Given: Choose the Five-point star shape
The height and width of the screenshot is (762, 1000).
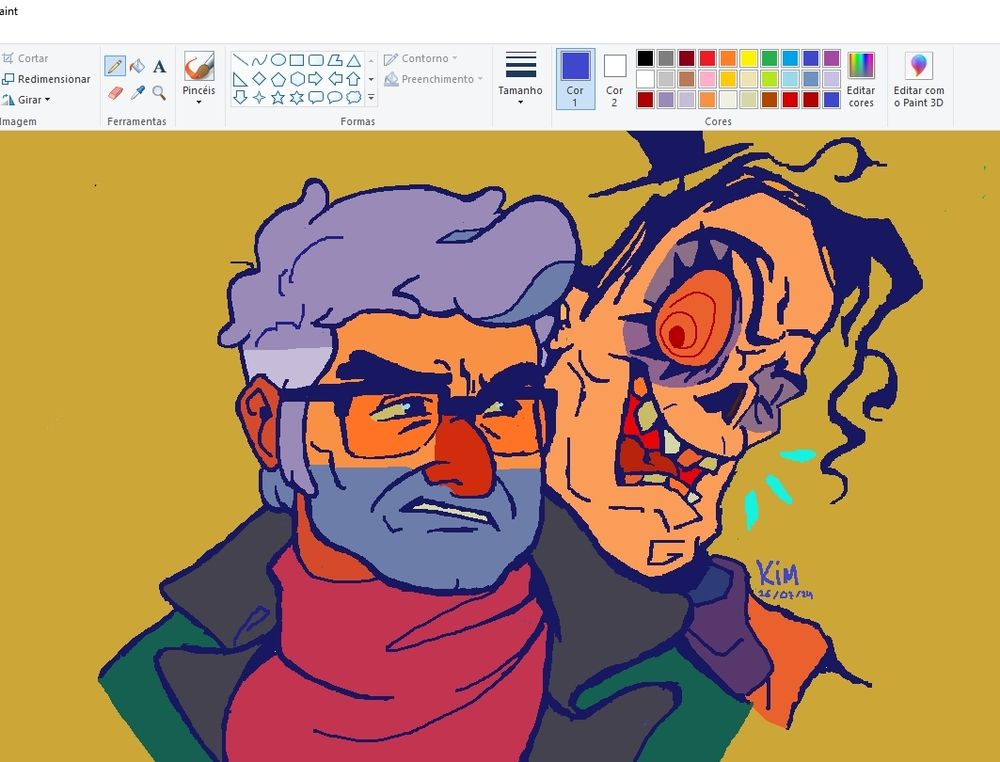Looking at the screenshot, I should tap(278, 97).
